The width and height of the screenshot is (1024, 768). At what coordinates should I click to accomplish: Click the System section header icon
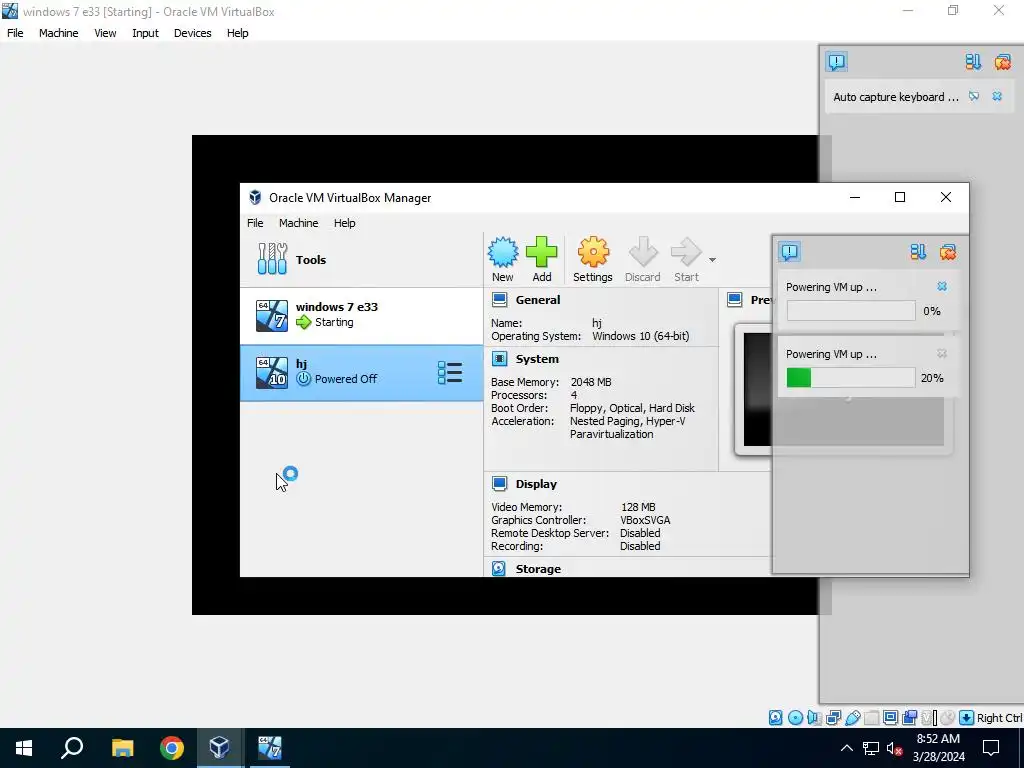point(500,359)
